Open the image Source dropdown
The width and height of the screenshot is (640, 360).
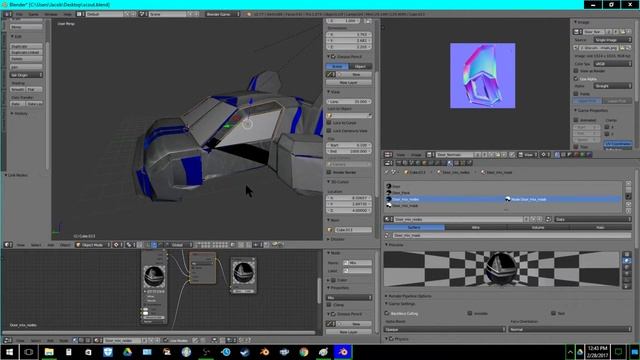pyautogui.click(x=613, y=40)
